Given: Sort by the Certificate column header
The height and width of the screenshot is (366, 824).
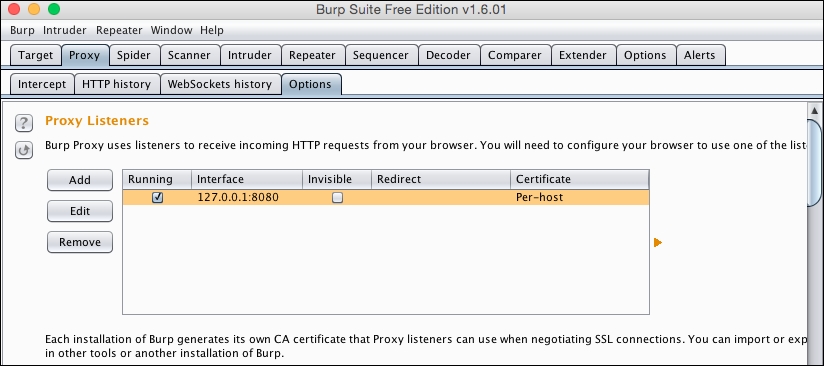Looking at the screenshot, I should [580, 179].
